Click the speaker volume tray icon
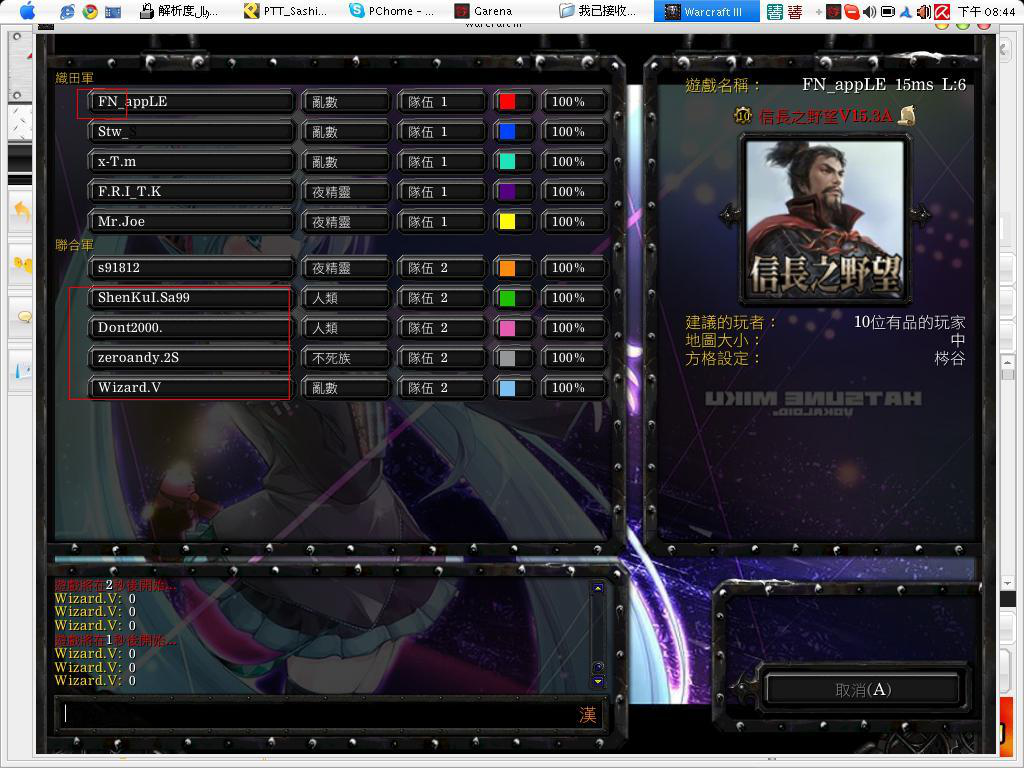The image size is (1024, 768). click(869, 11)
